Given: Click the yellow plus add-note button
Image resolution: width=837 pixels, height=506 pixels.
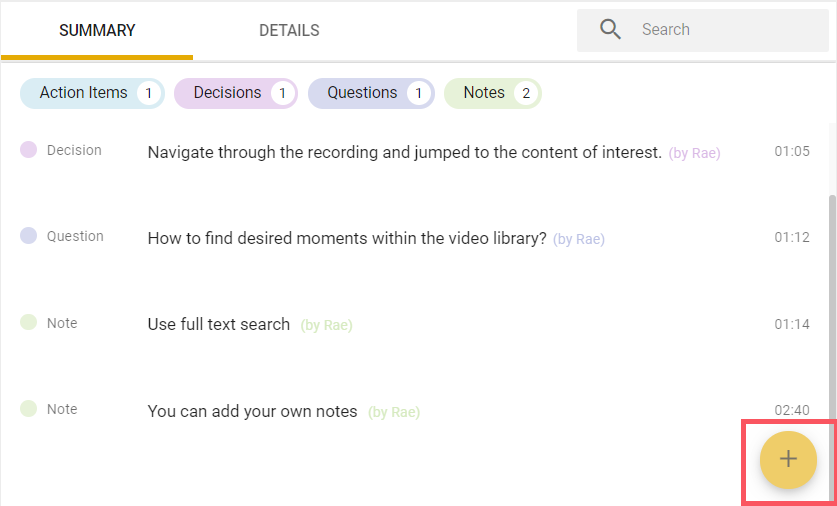Looking at the screenshot, I should tap(788, 460).
